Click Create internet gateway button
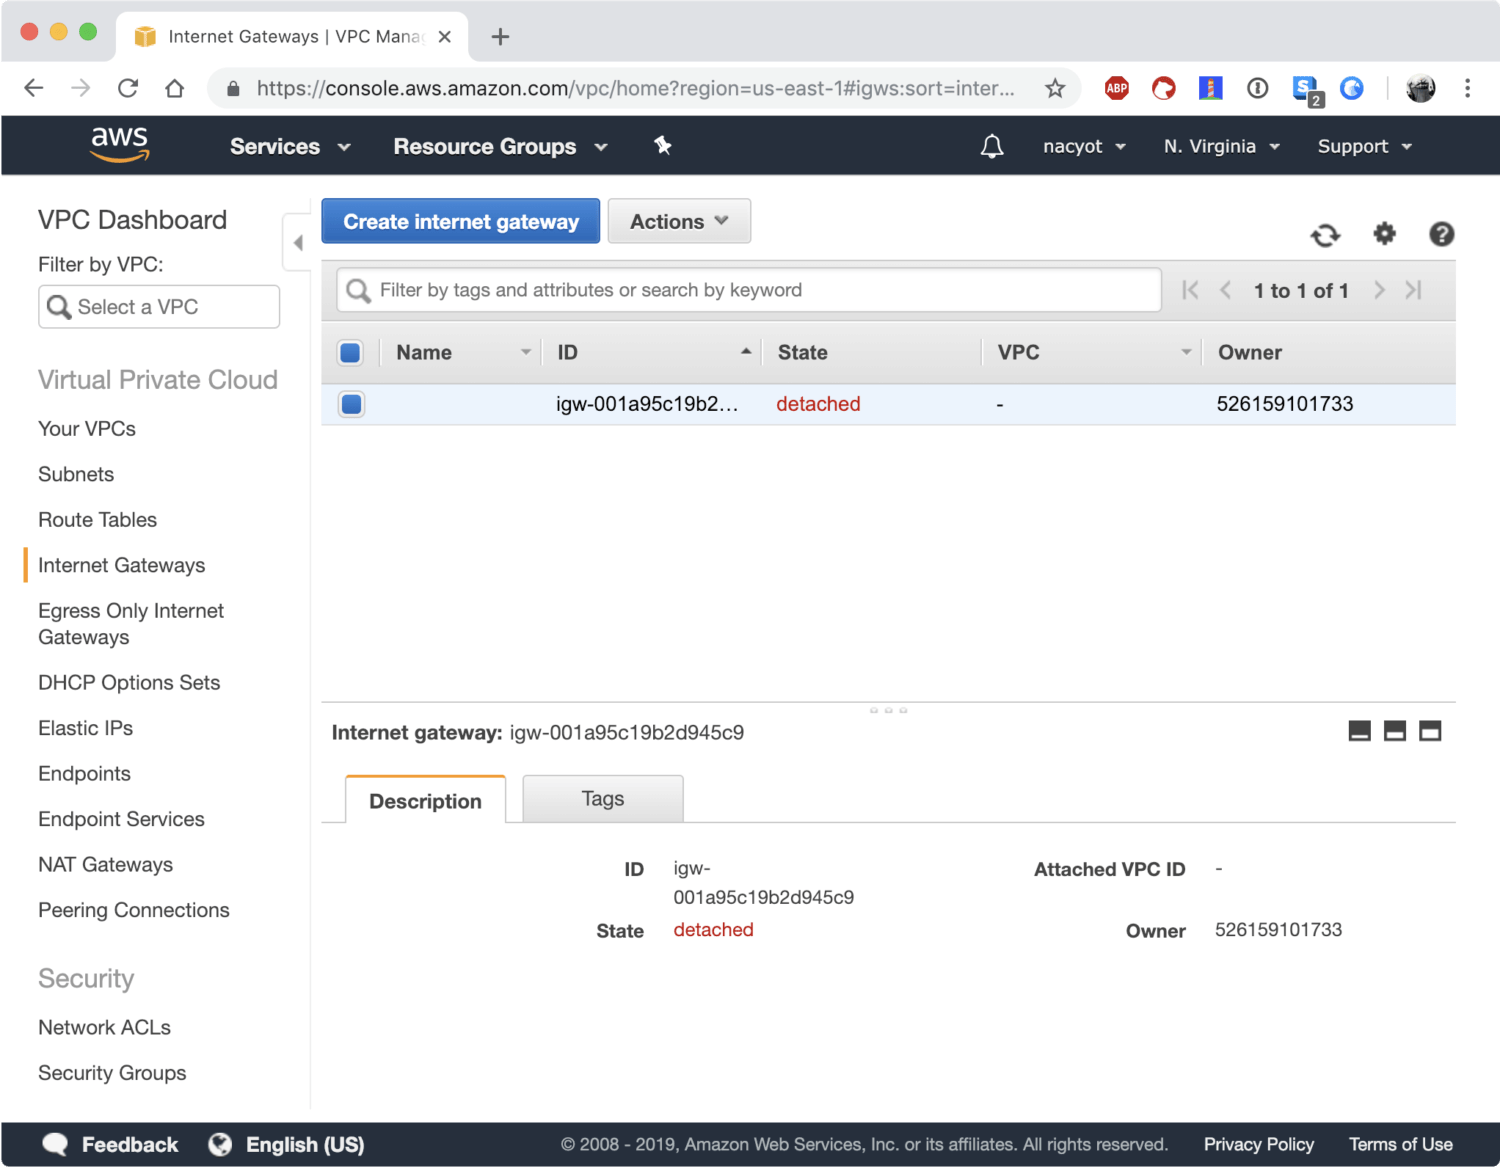Screen dimensions: 1500x1168 461,221
